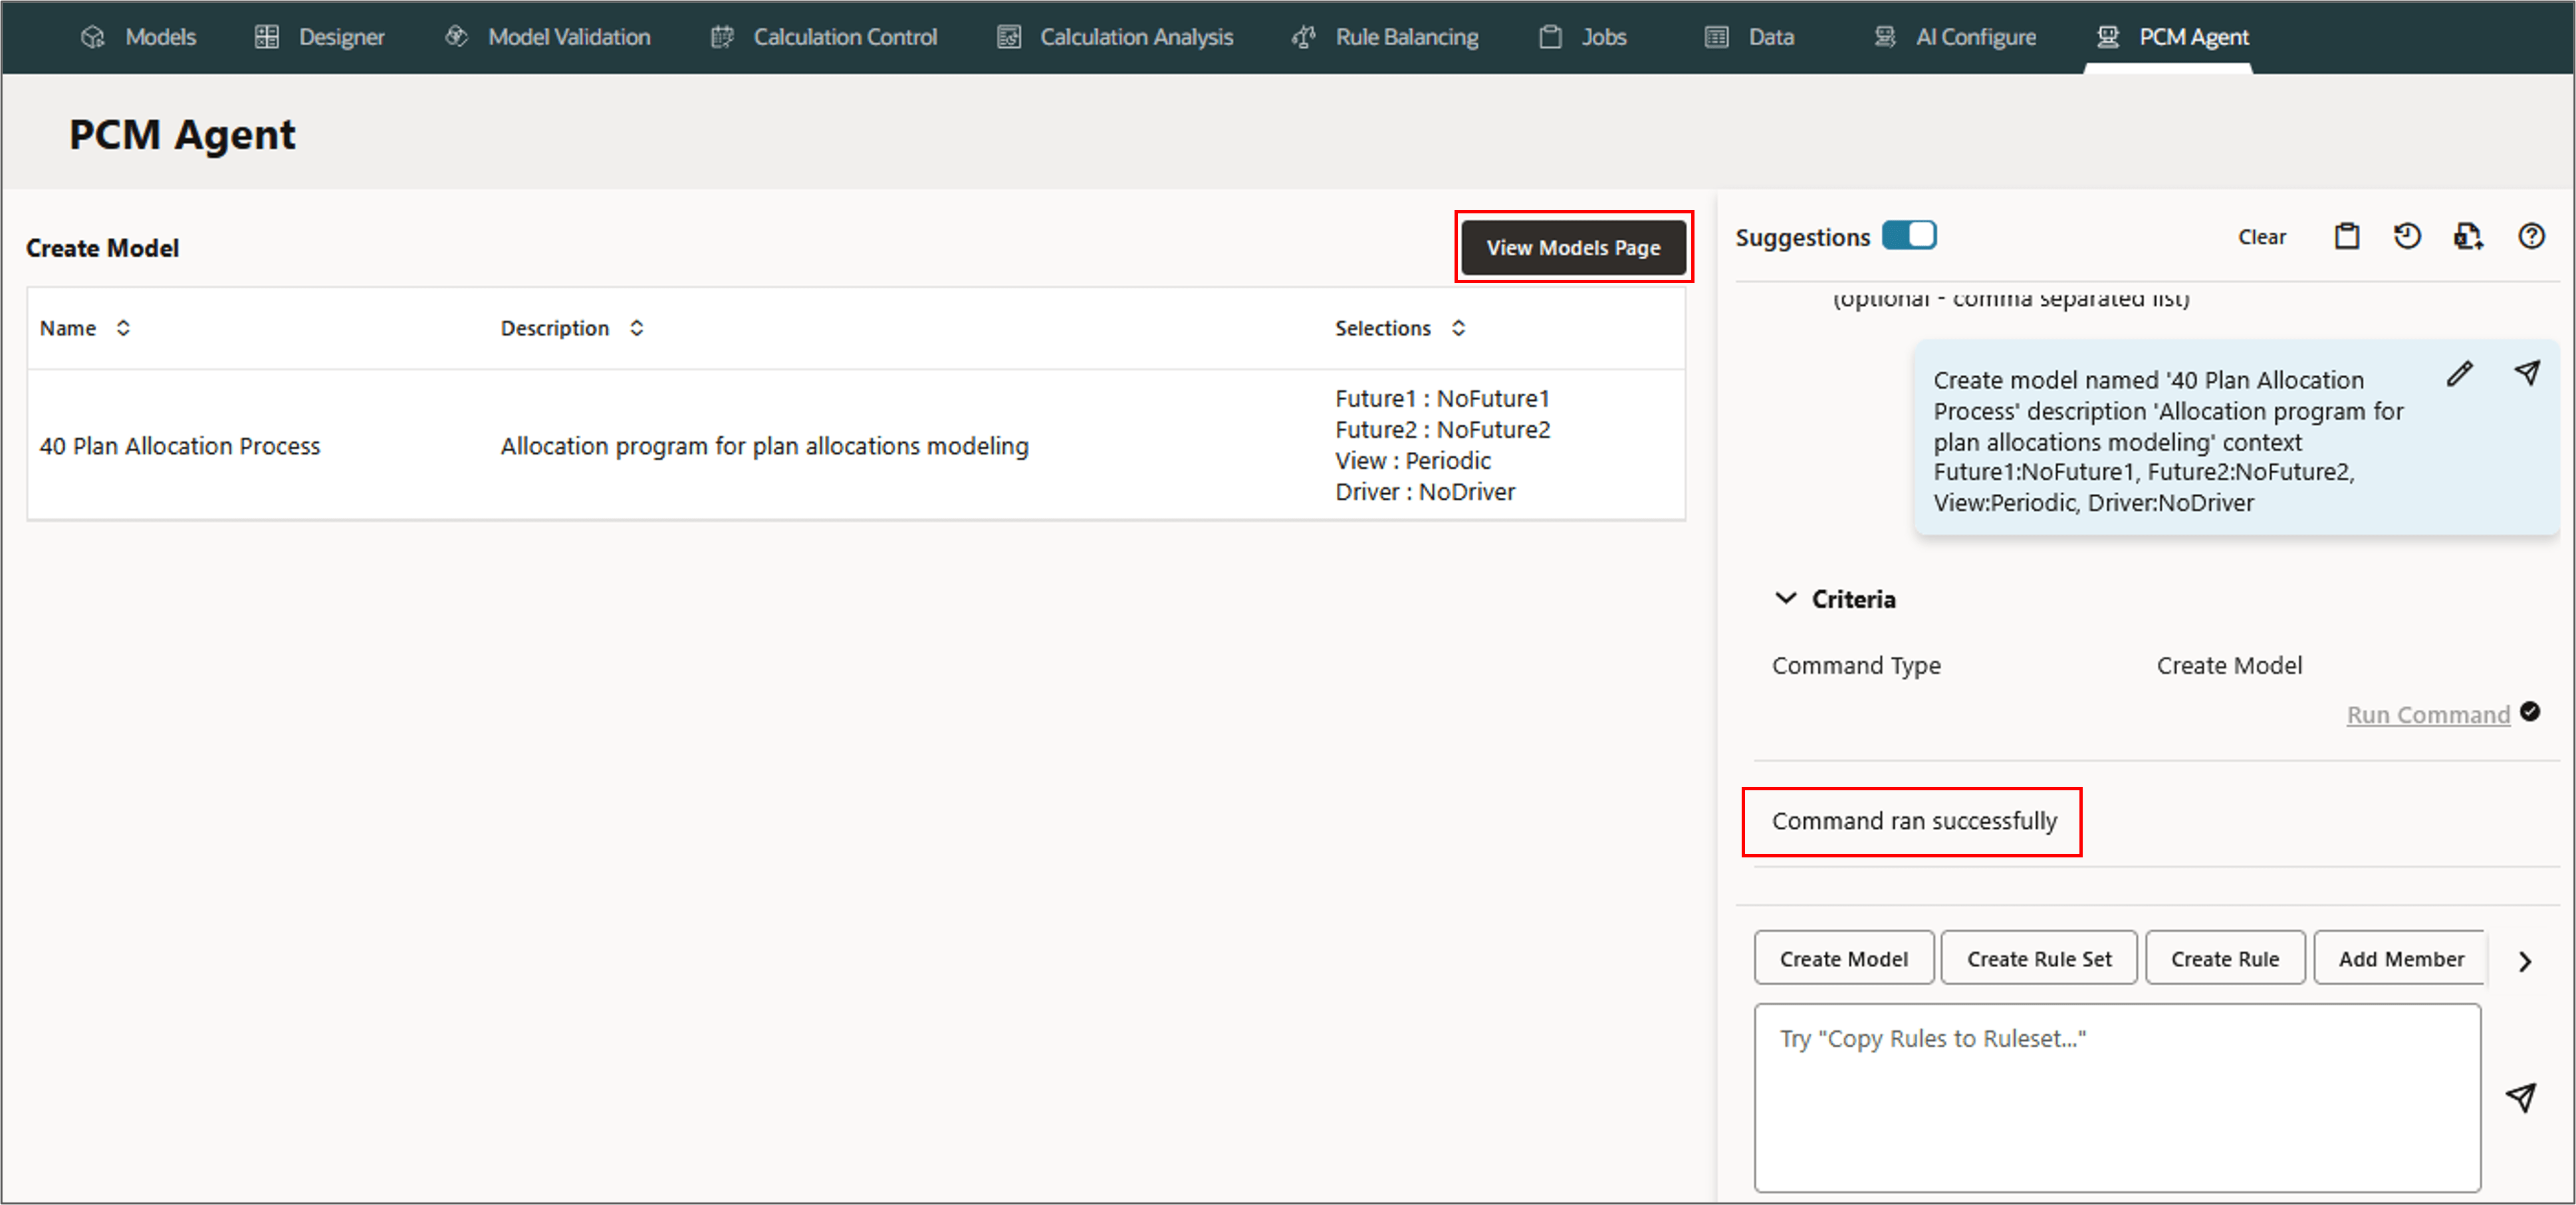Open the command history clock icon

coord(2406,237)
